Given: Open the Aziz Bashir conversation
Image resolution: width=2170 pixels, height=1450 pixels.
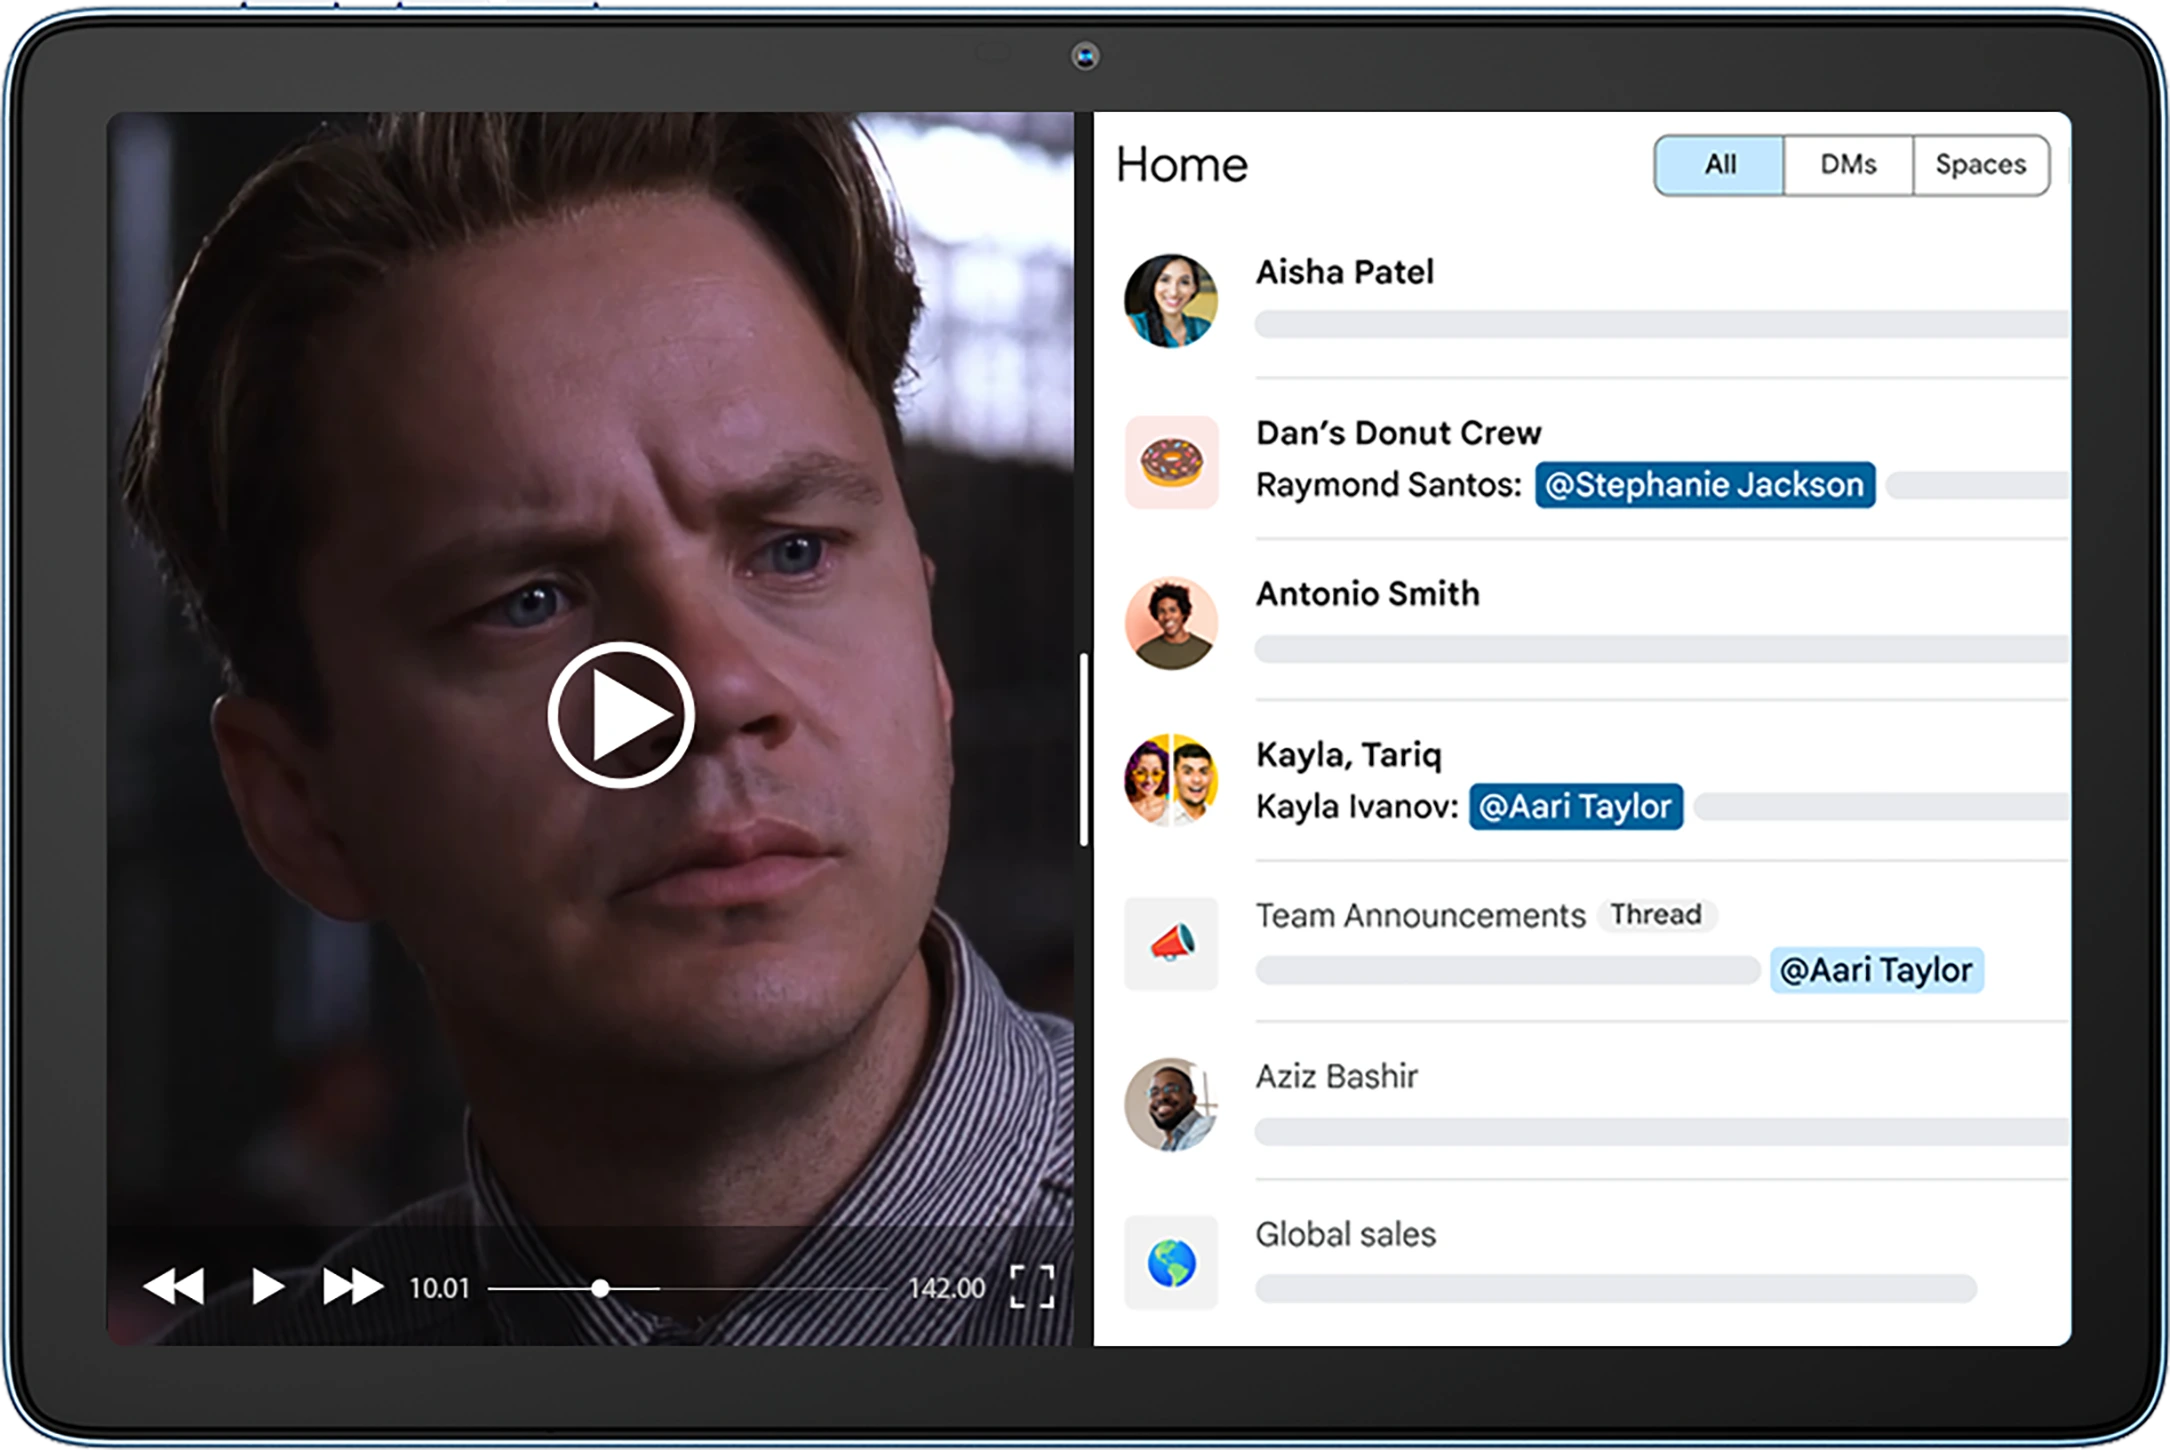Looking at the screenshot, I should 1596,1102.
